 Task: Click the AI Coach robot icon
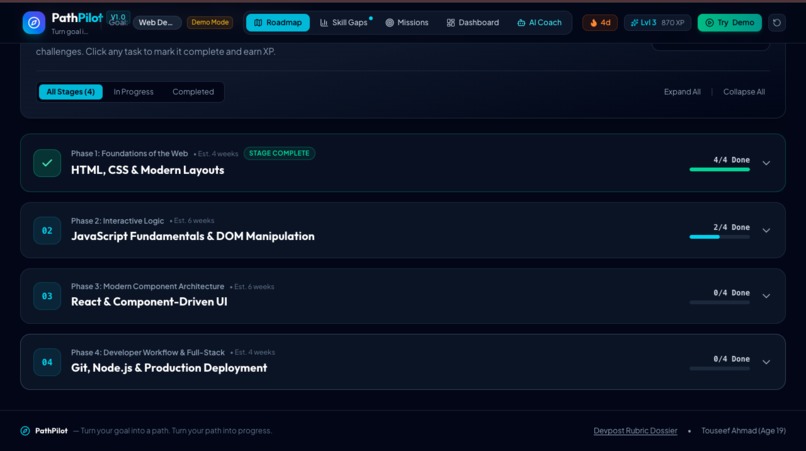click(x=521, y=23)
